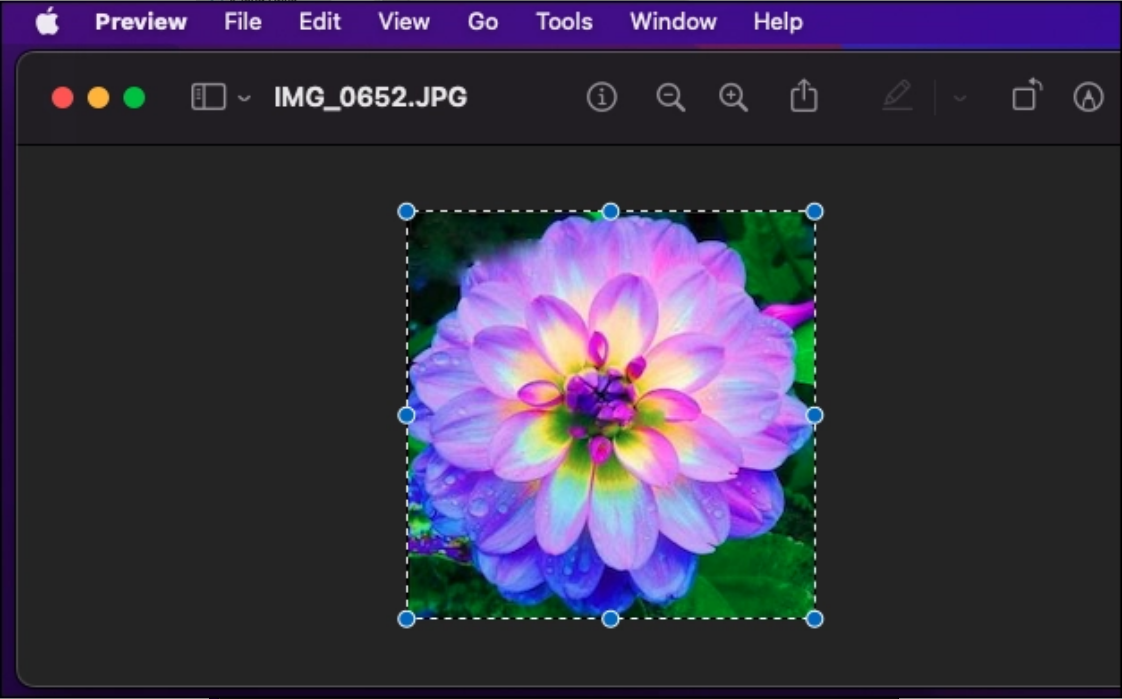Open the Edit menu
This screenshot has height=699, width=1122.
click(x=320, y=22)
